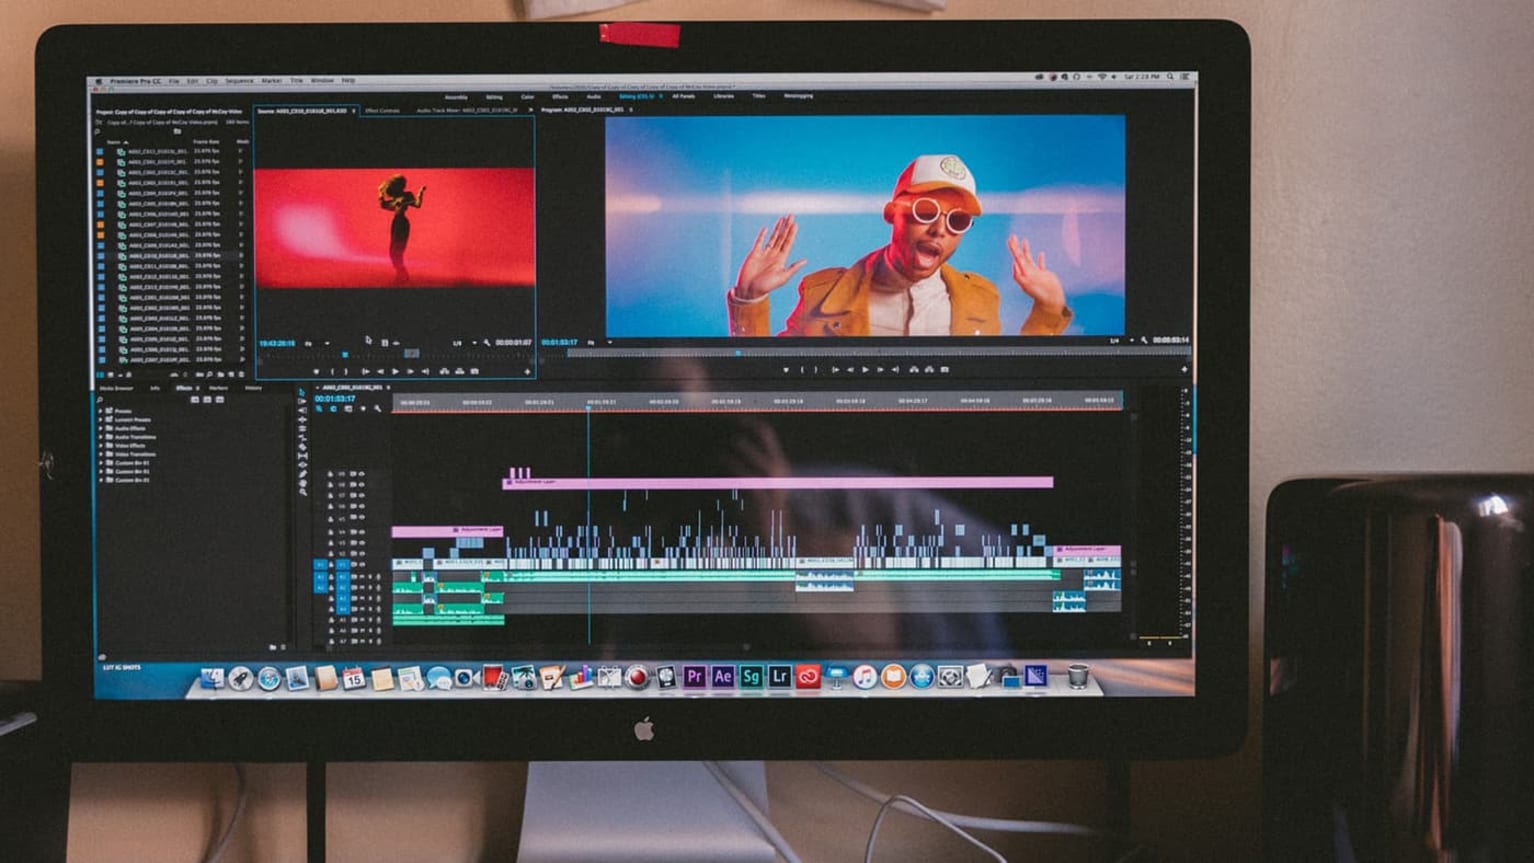Select the Zoom tool in tools panel
The height and width of the screenshot is (863, 1534).
tap(302, 489)
